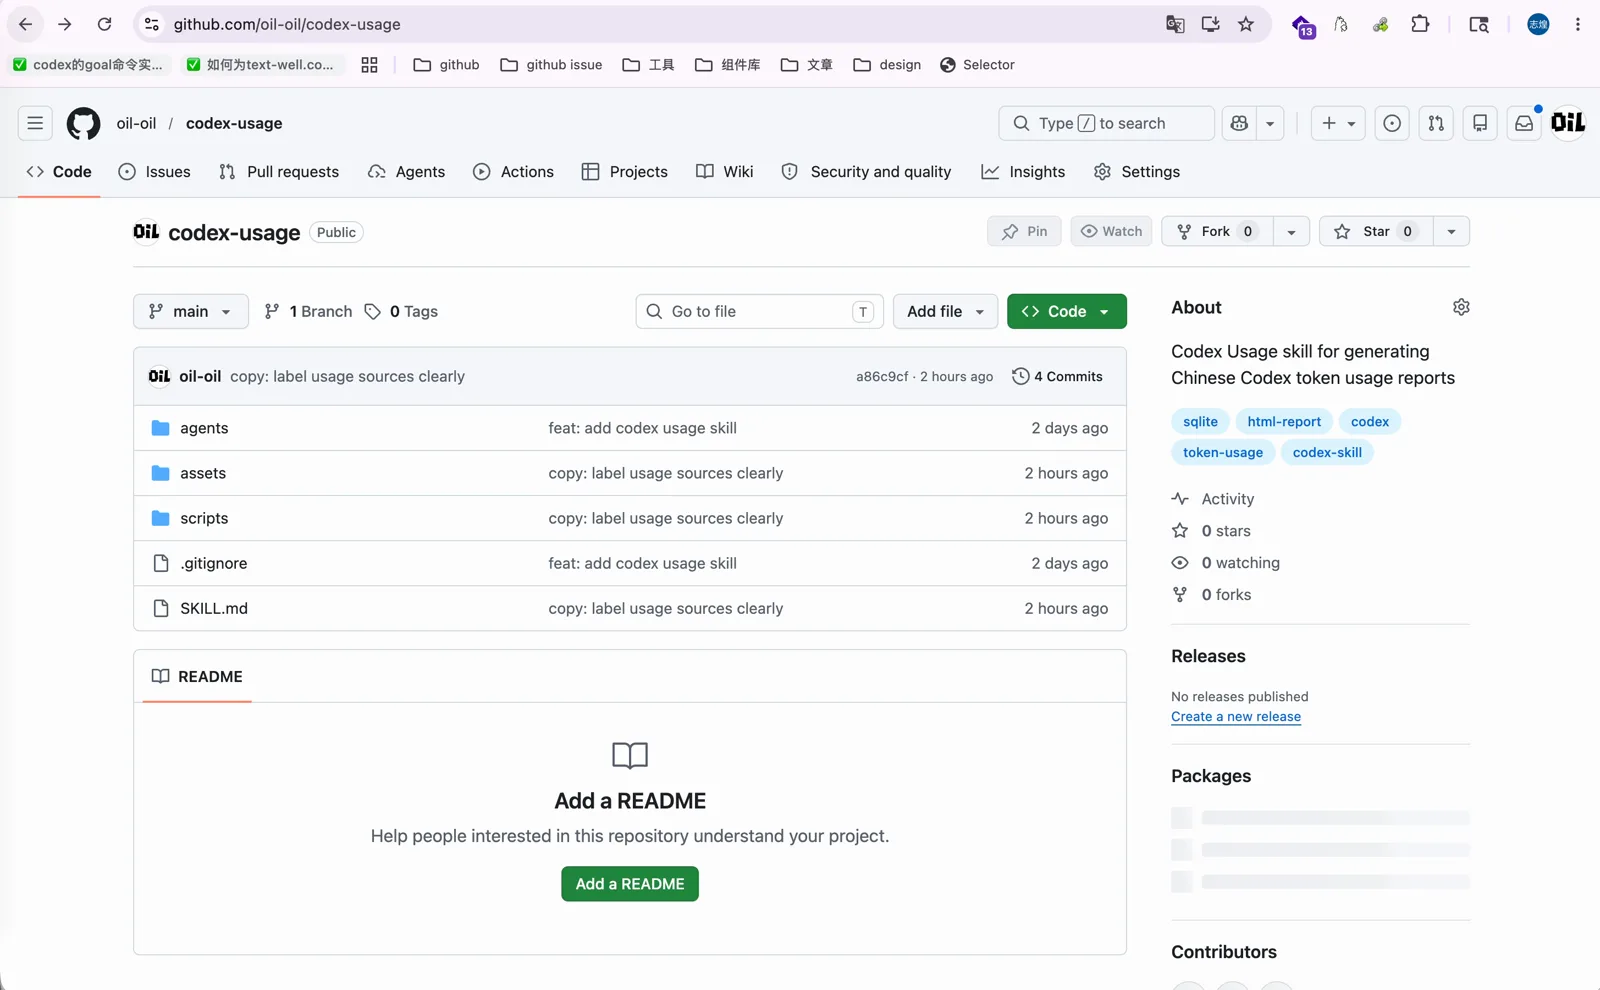Viewport: 1600px width, 990px height.
Task: Click the Go to file search field
Action: click(x=759, y=311)
